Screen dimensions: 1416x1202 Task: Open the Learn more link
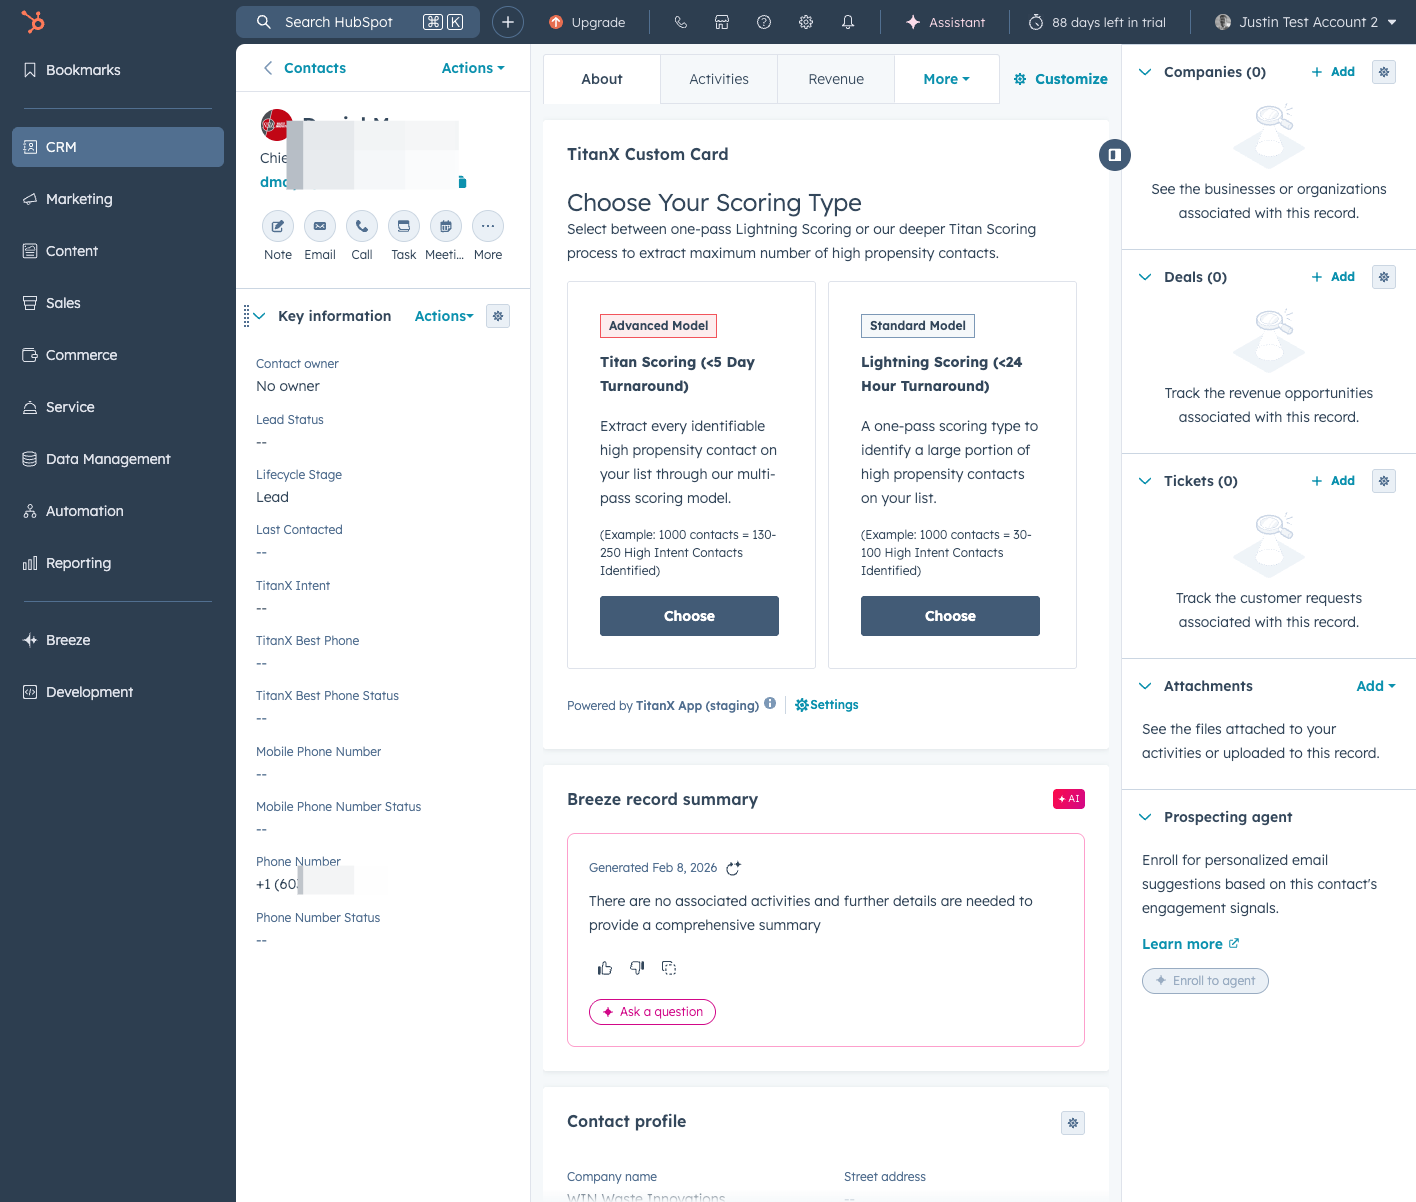pos(1190,944)
